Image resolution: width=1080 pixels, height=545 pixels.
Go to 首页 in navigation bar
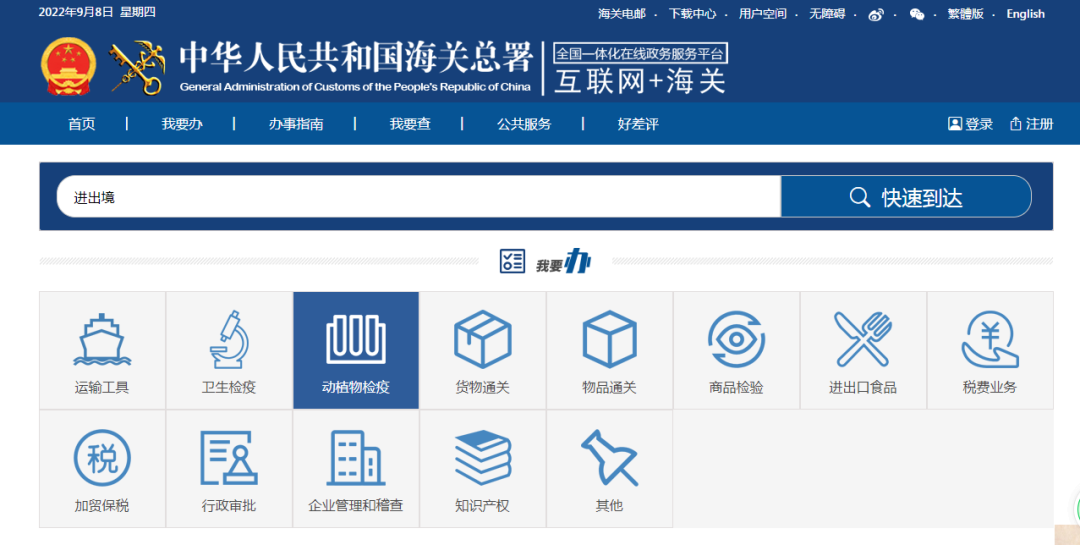(81, 124)
